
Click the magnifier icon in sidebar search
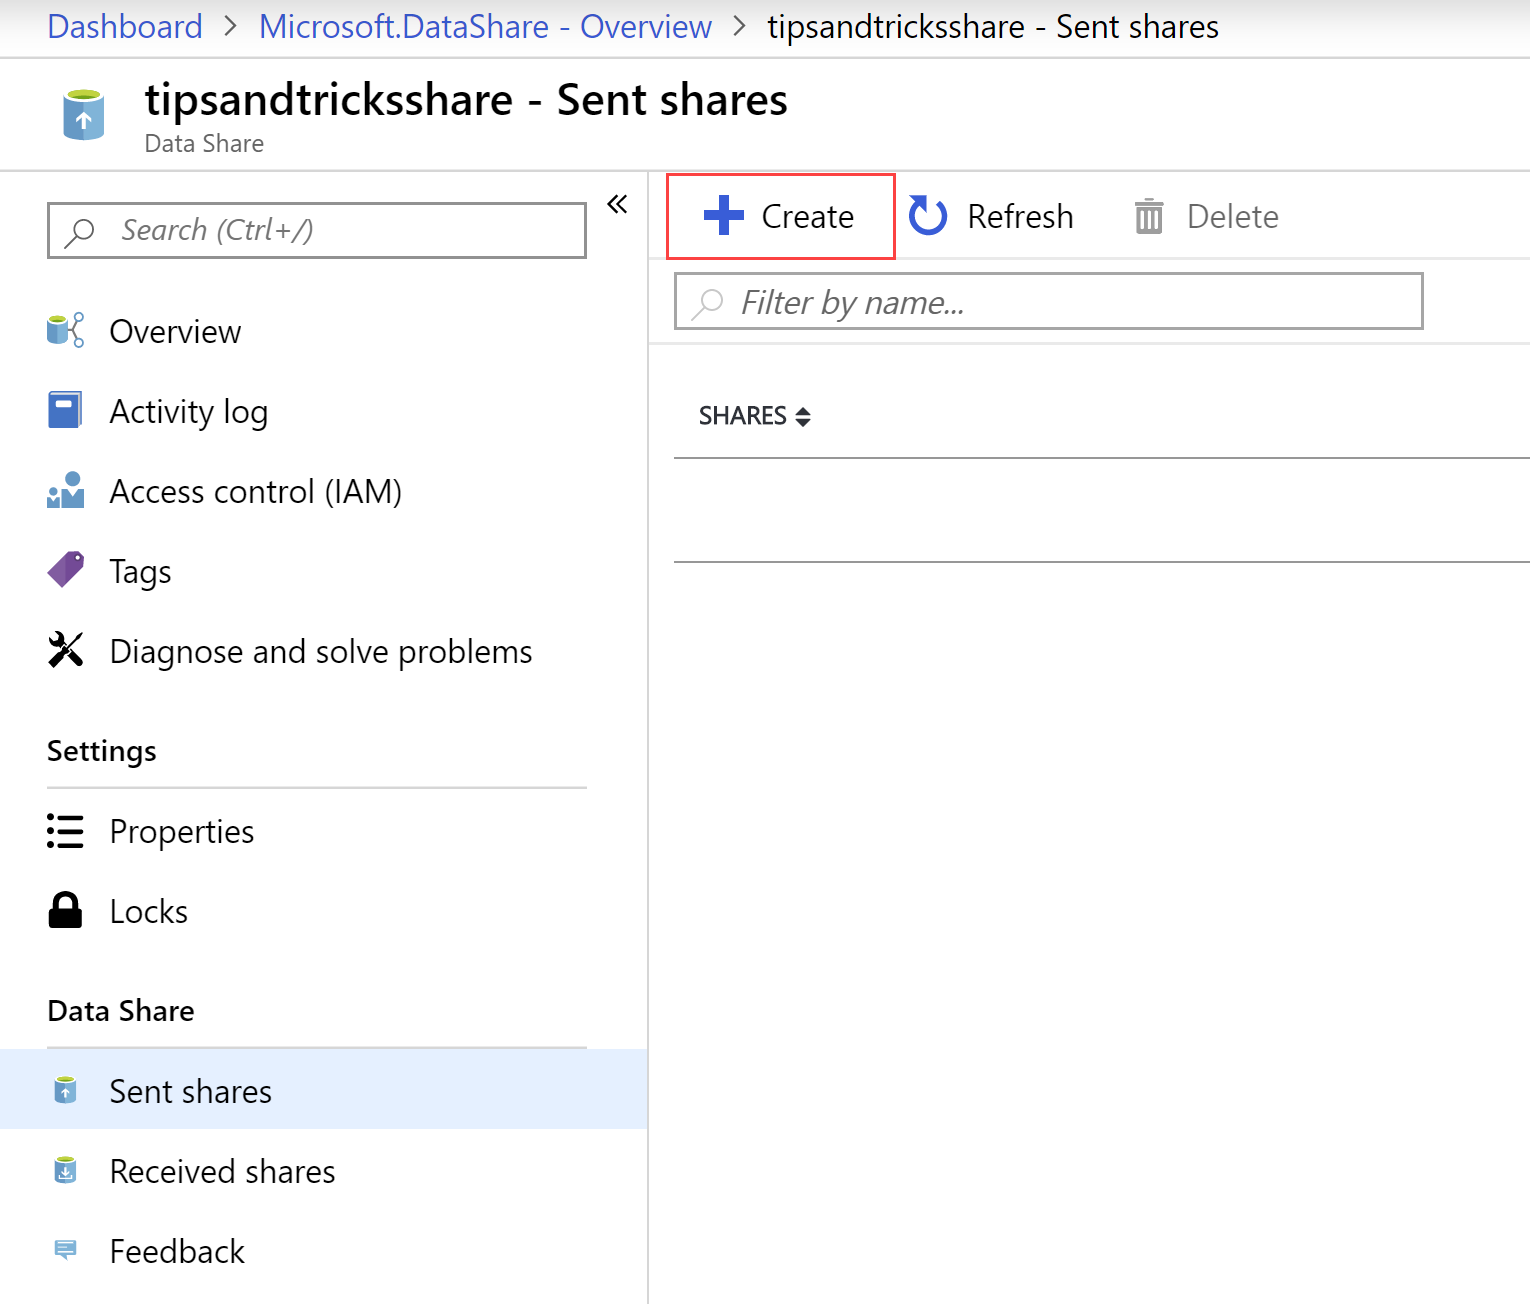79,232
